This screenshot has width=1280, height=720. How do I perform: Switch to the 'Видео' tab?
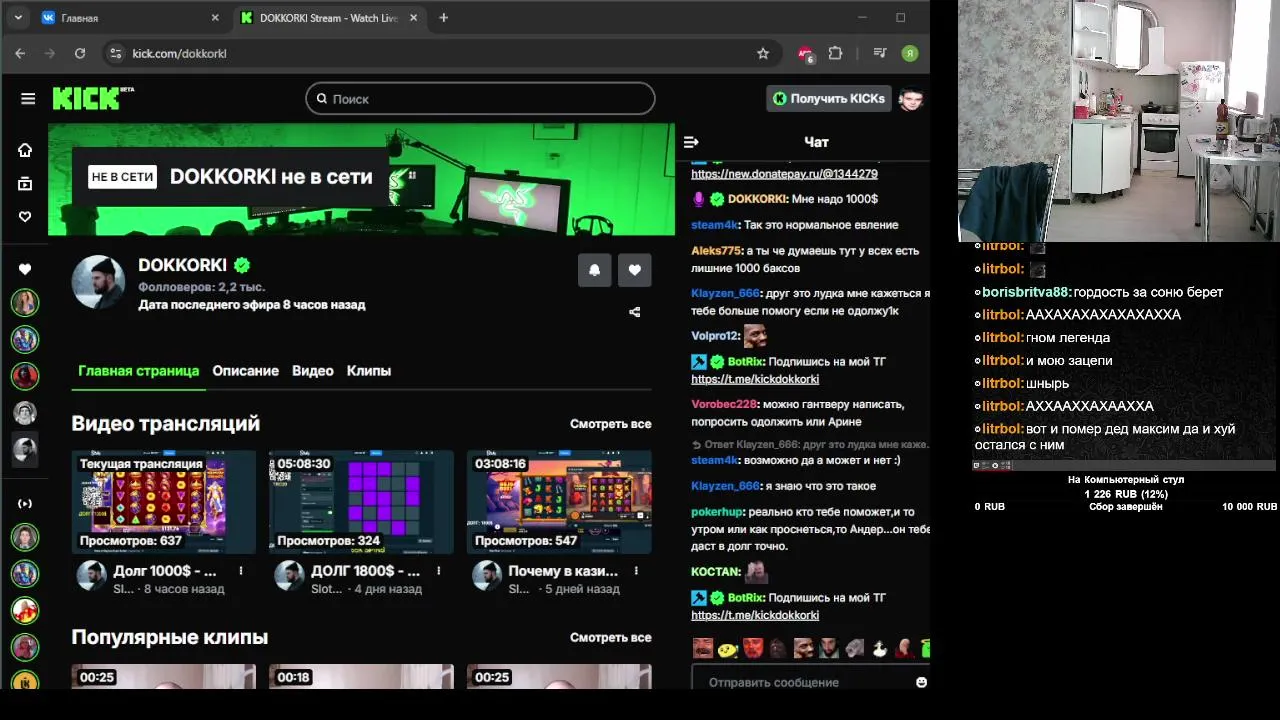tap(313, 371)
